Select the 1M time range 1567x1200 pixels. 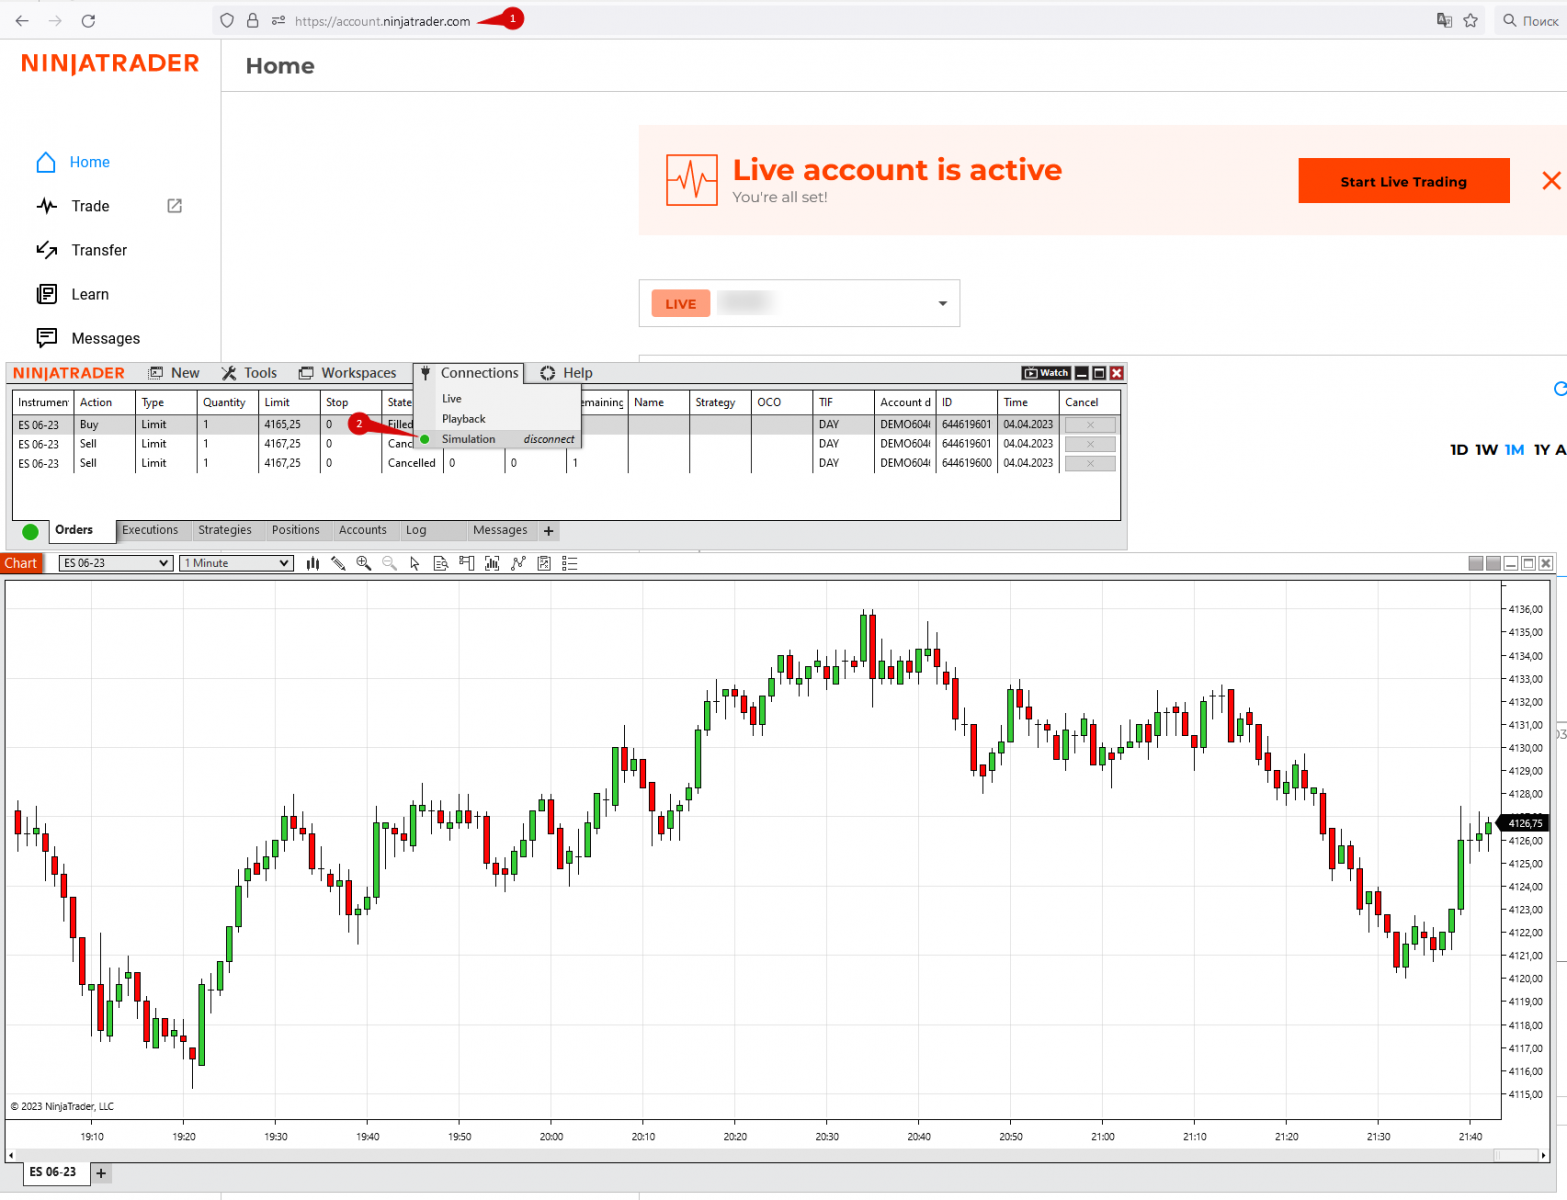(x=1514, y=450)
